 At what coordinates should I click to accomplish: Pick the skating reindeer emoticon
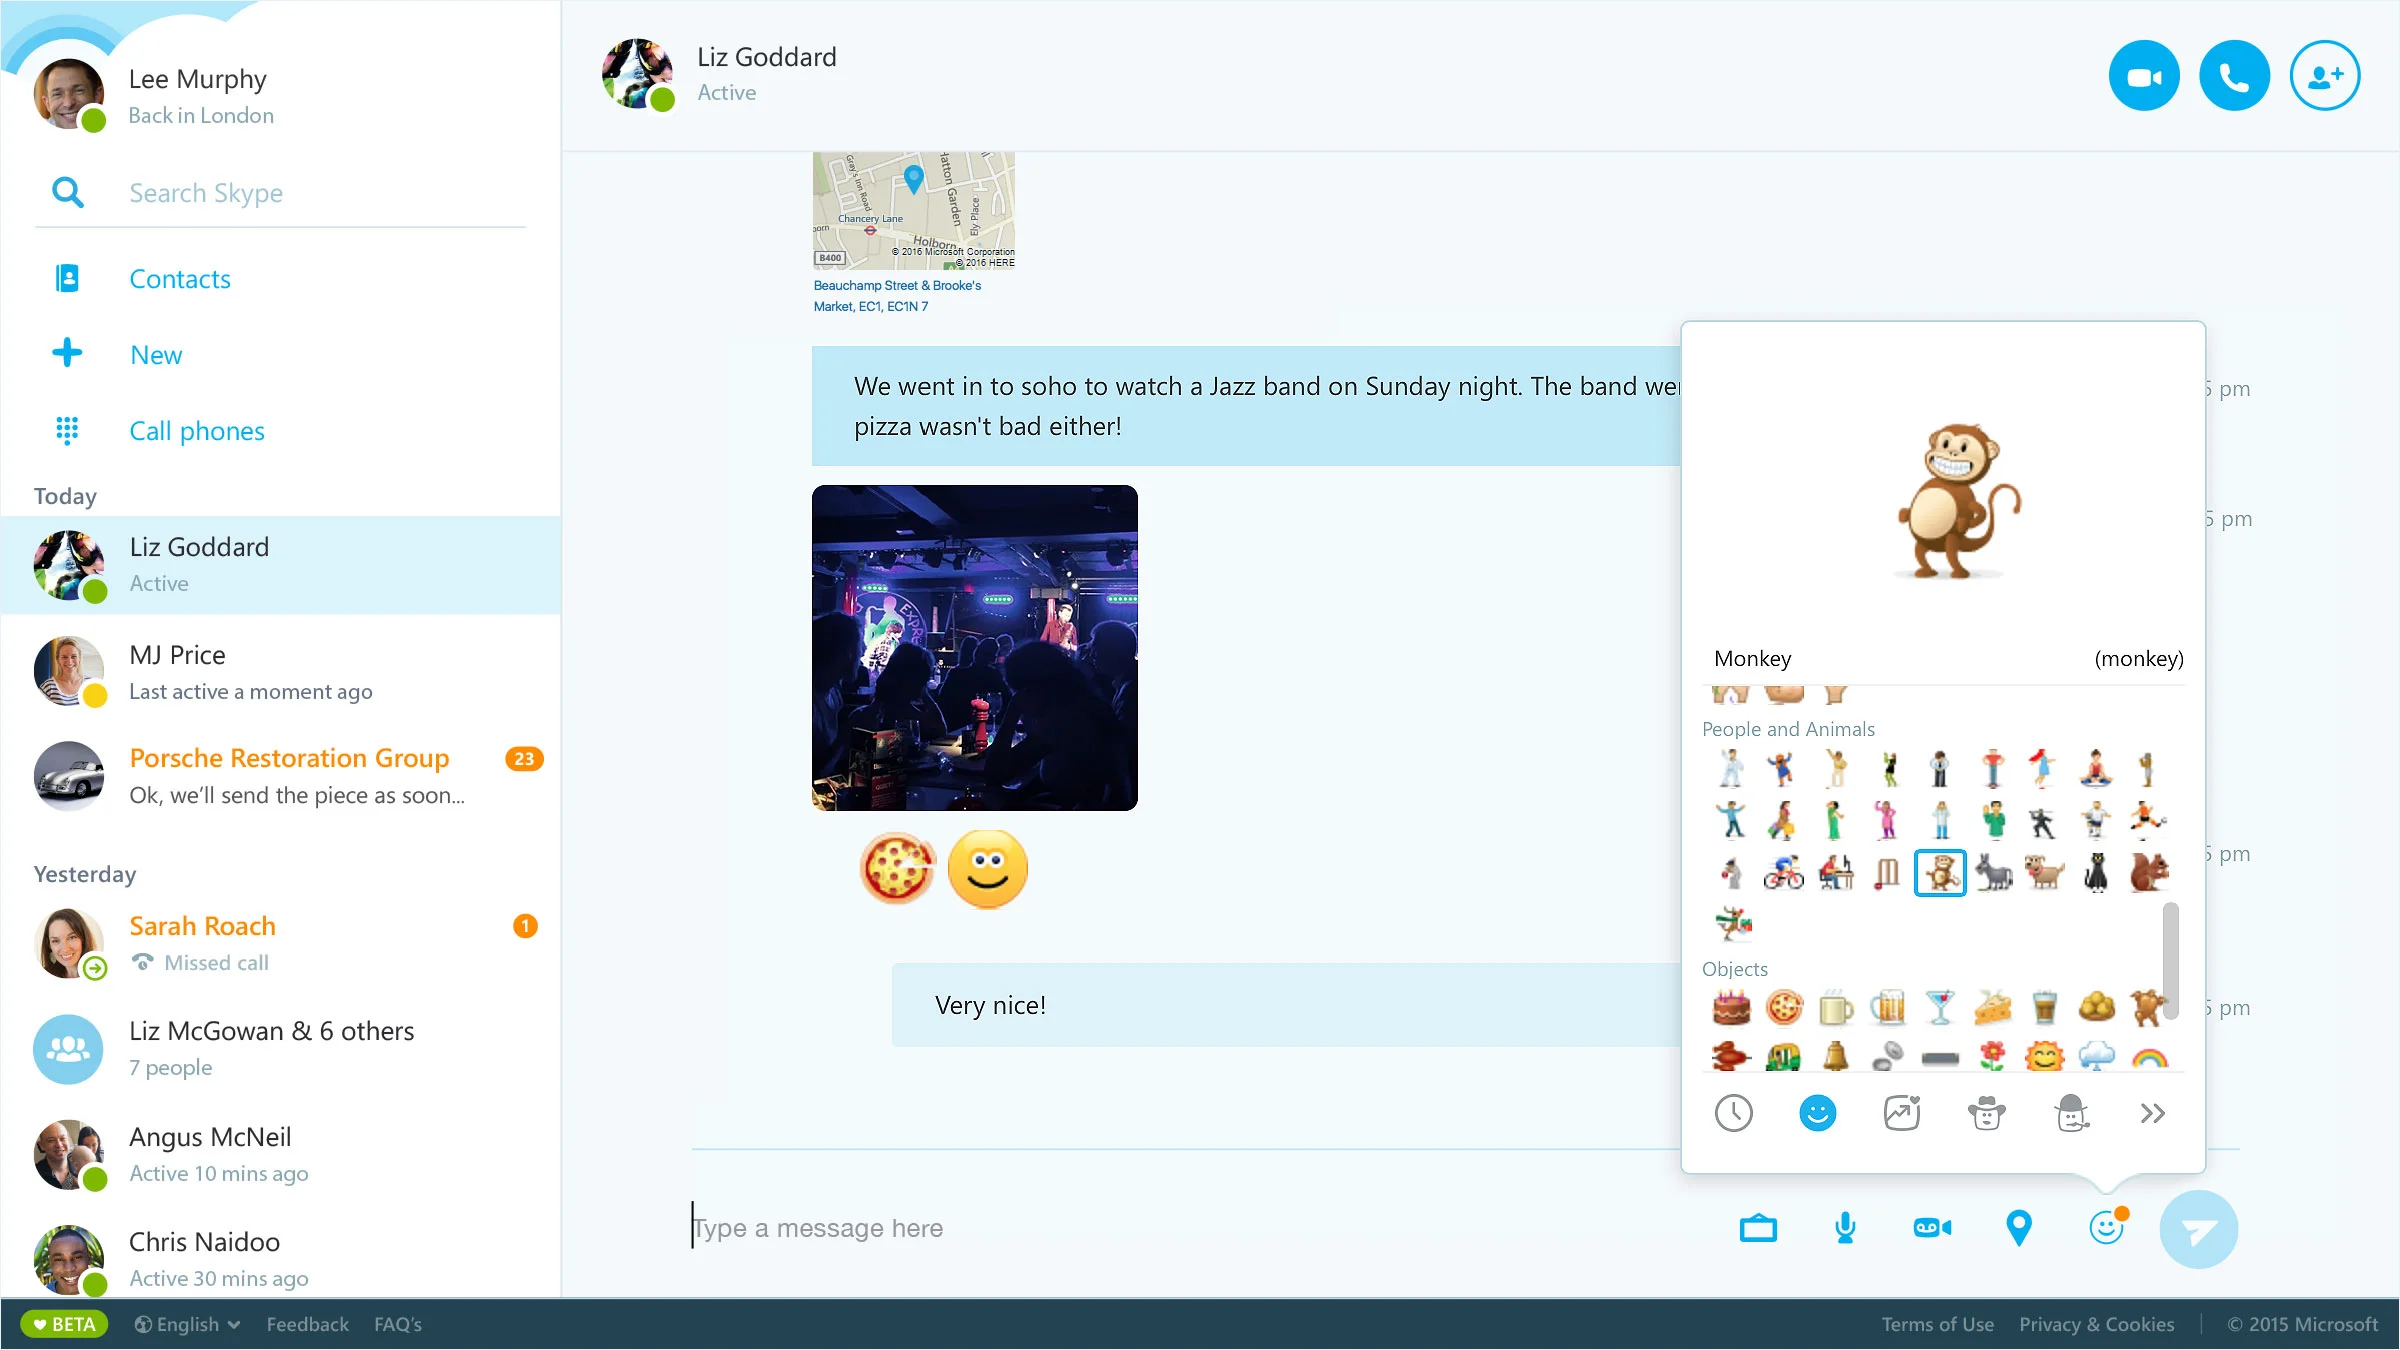click(1734, 925)
